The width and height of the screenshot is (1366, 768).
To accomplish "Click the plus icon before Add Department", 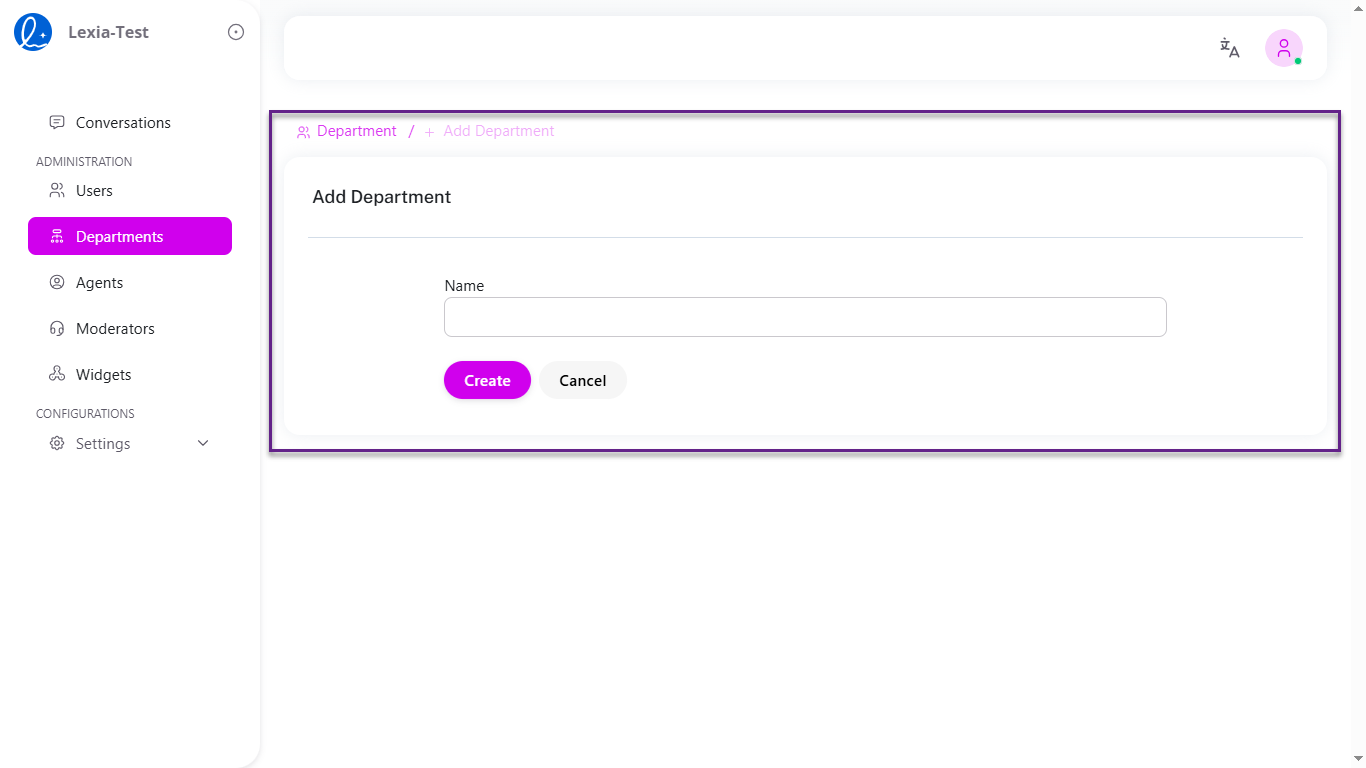I will point(428,131).
